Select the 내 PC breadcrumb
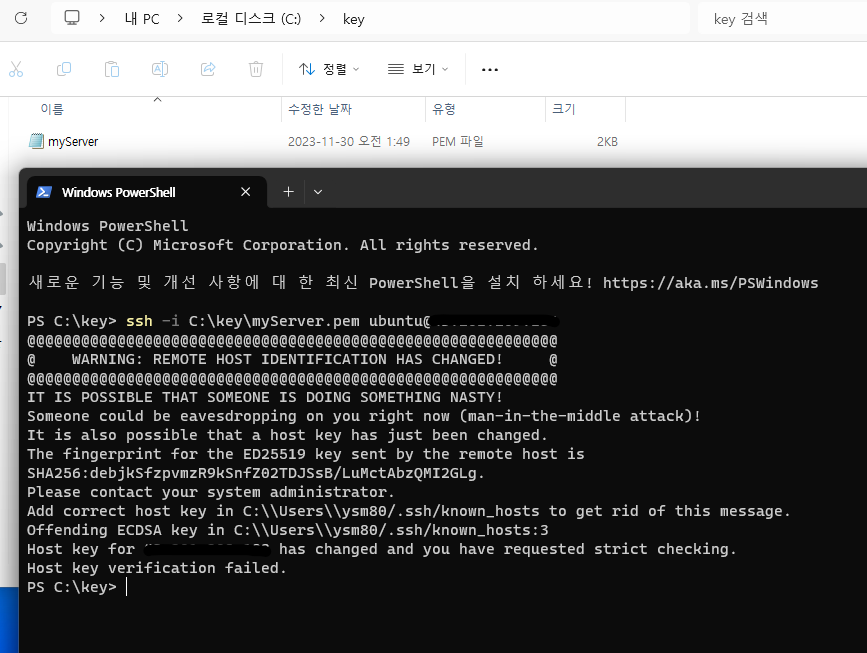Viewport: 867px width, 653px height. pos(142,19)
